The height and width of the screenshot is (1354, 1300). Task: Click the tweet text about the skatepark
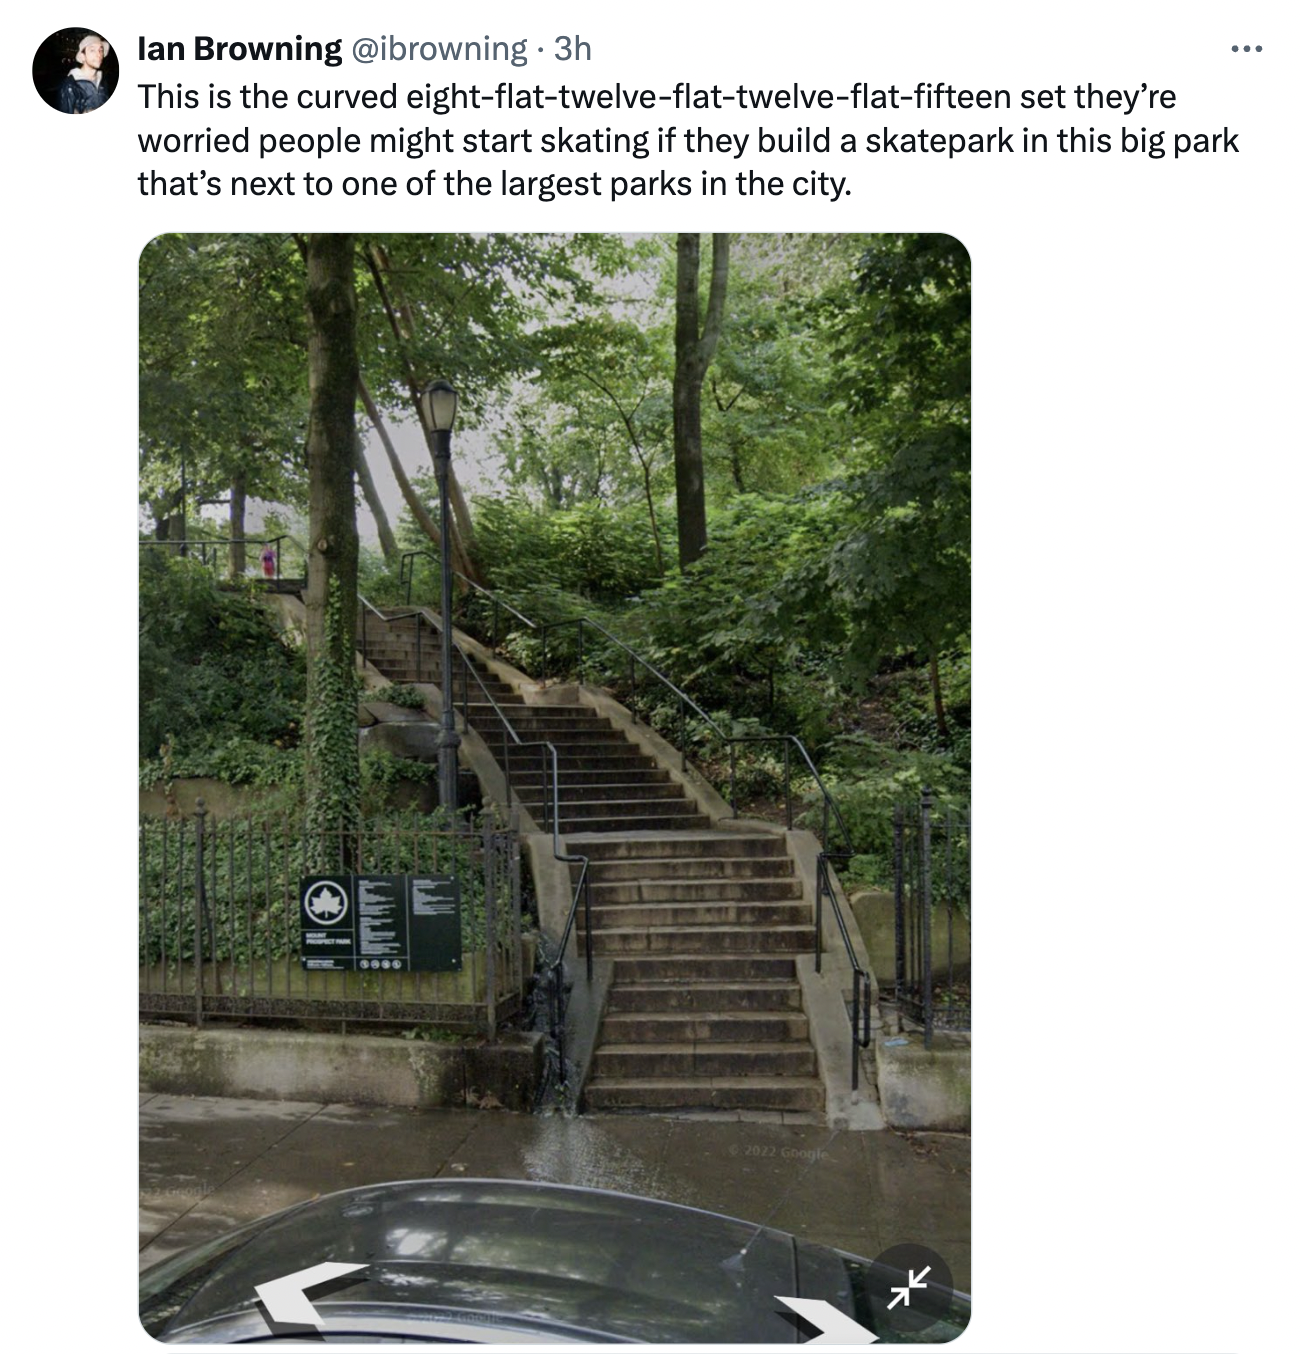(x=688, y=140)
